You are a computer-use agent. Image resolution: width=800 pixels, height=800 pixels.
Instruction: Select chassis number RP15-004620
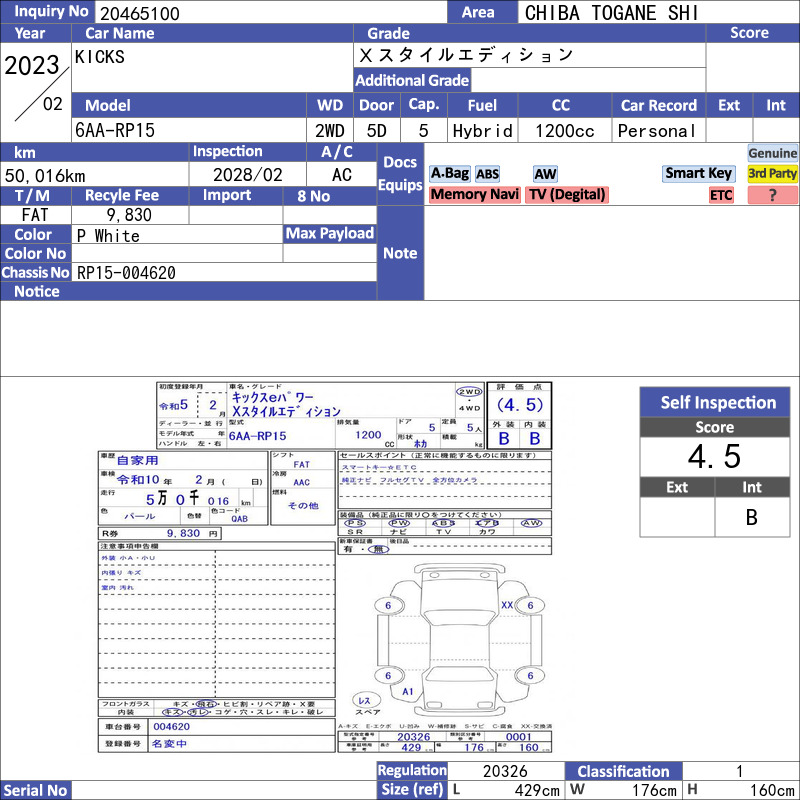pyautogui.click(x=126, y=272)
